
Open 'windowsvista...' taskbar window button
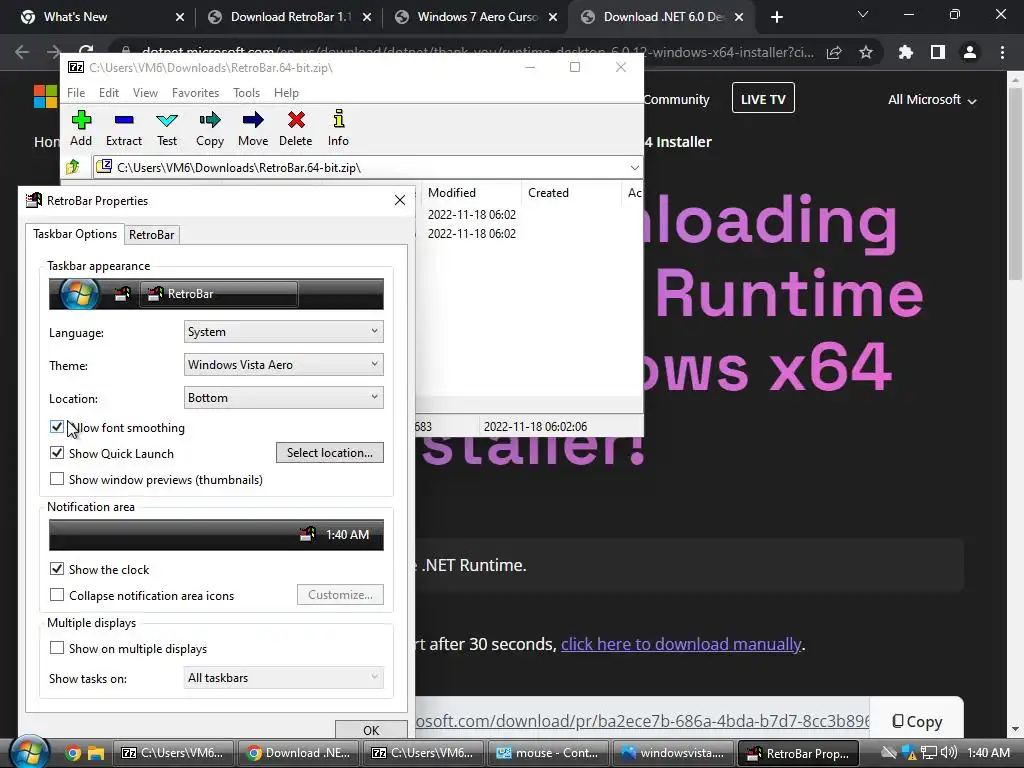coord(673,753)
